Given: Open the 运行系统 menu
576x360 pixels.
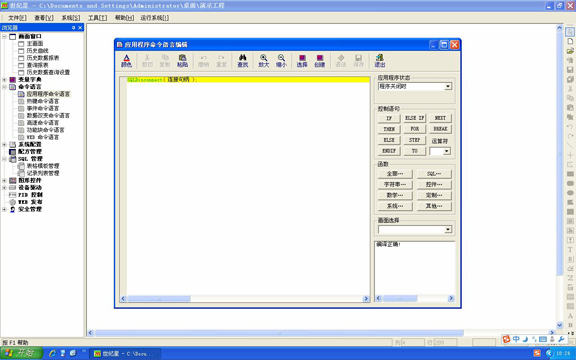Looking at the screenshot, I should click(x=155, y=18).
